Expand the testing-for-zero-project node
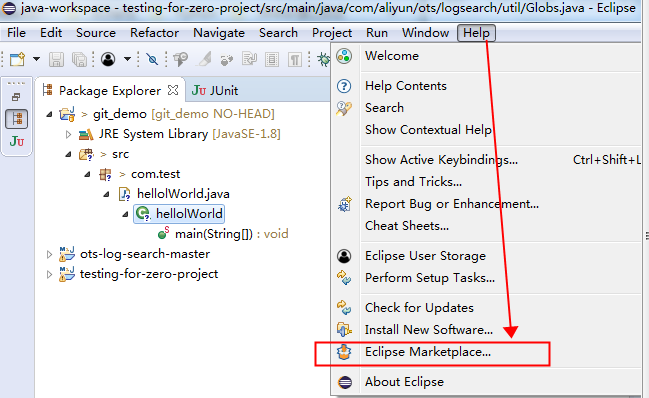The width and height of the screenshot is (649, 398). 49,274
